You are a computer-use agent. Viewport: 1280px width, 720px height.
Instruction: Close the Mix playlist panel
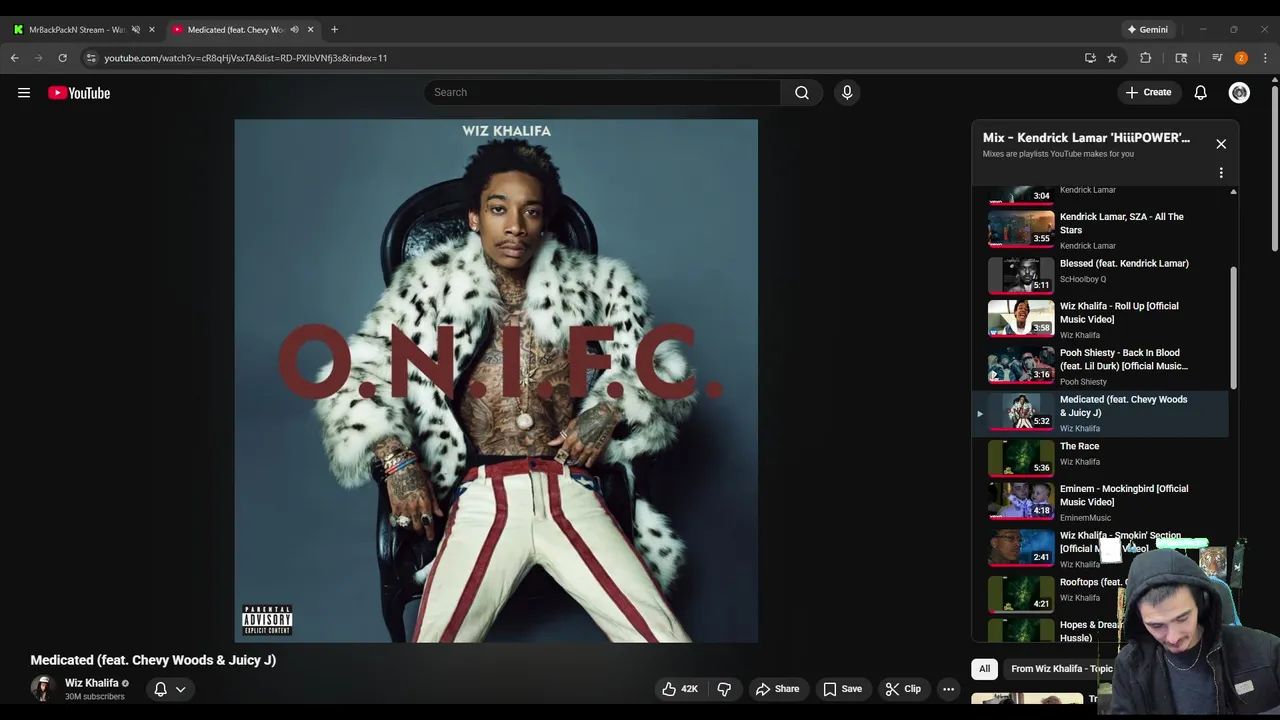click(x=1221, y=144)
